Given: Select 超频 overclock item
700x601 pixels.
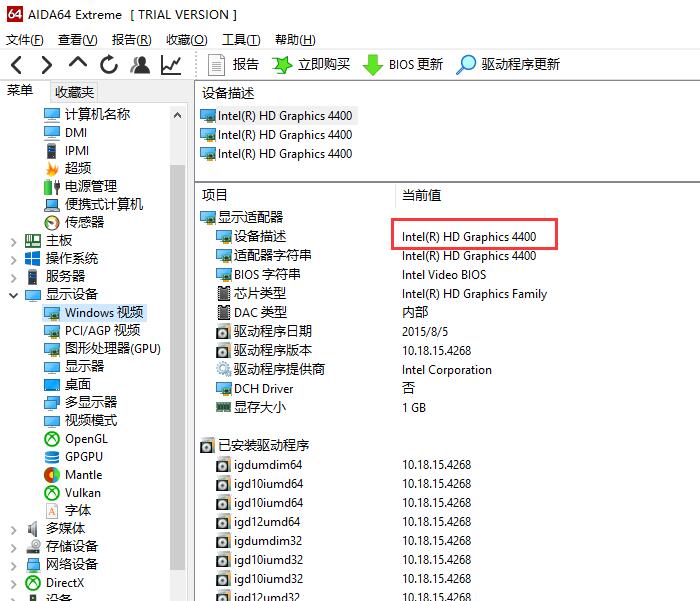Looking at the screenshot, I should (68, 168).
